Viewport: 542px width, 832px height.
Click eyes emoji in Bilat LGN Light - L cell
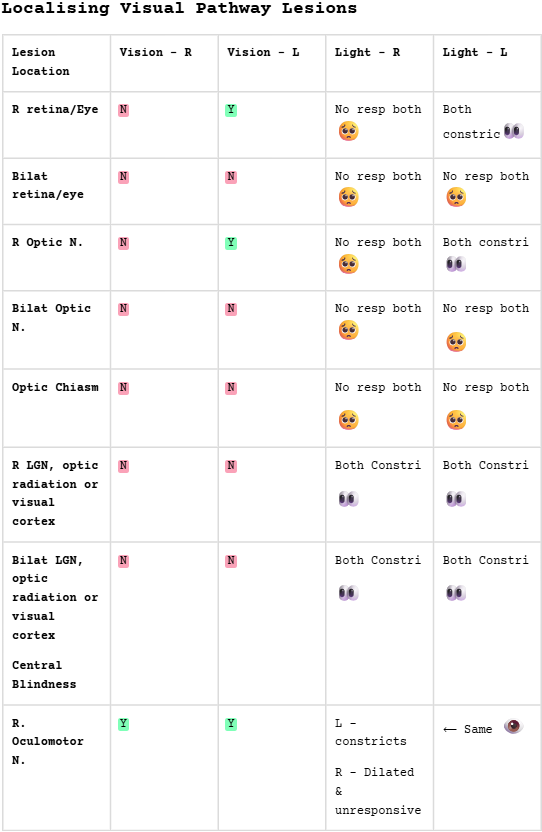tap(456, 593)
